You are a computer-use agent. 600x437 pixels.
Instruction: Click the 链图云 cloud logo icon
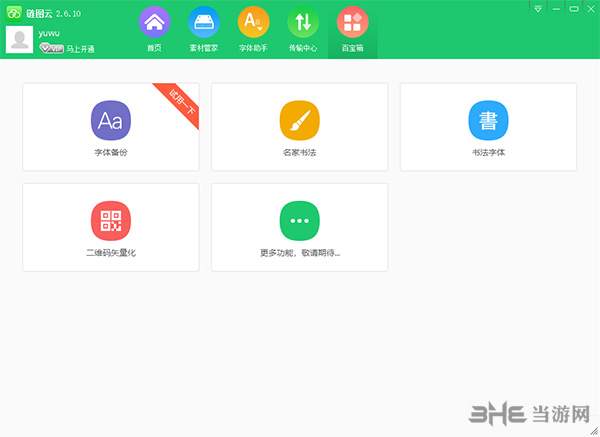[x=14, y=13]
